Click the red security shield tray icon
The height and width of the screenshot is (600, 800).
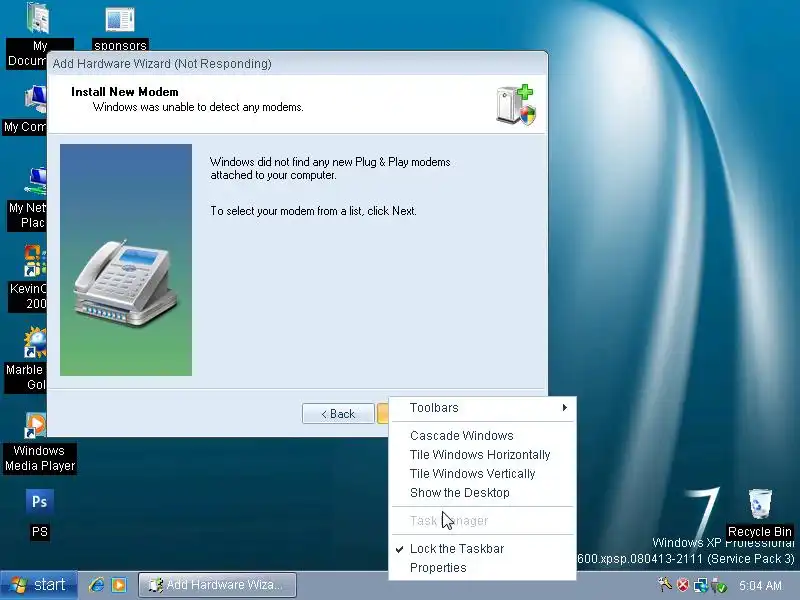click(683, 585)
